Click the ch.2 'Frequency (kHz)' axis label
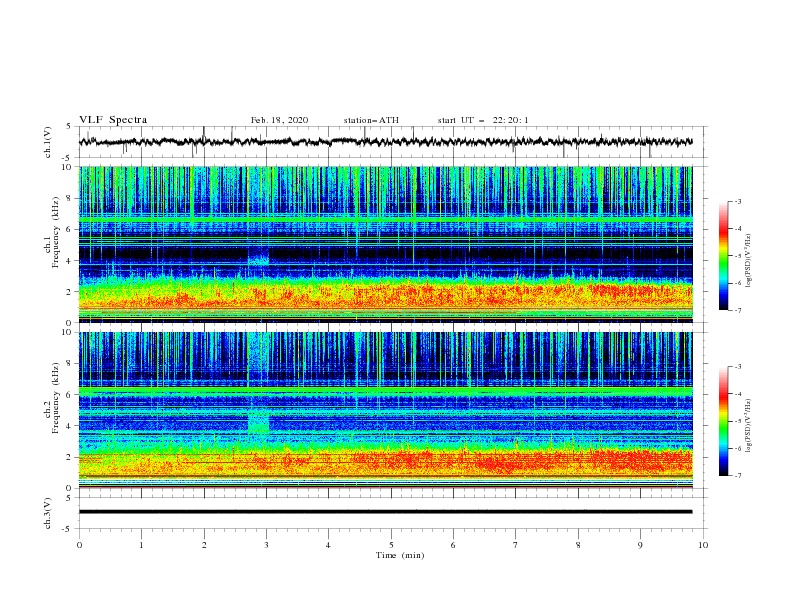The image size is (792, 612). coord(56,398)
